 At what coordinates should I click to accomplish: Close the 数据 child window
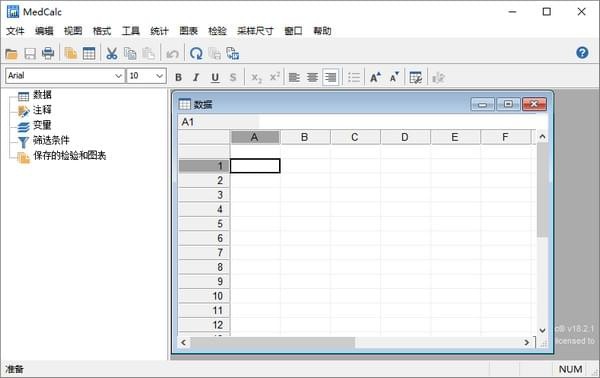pyautogui.click(x=534, y=104)
